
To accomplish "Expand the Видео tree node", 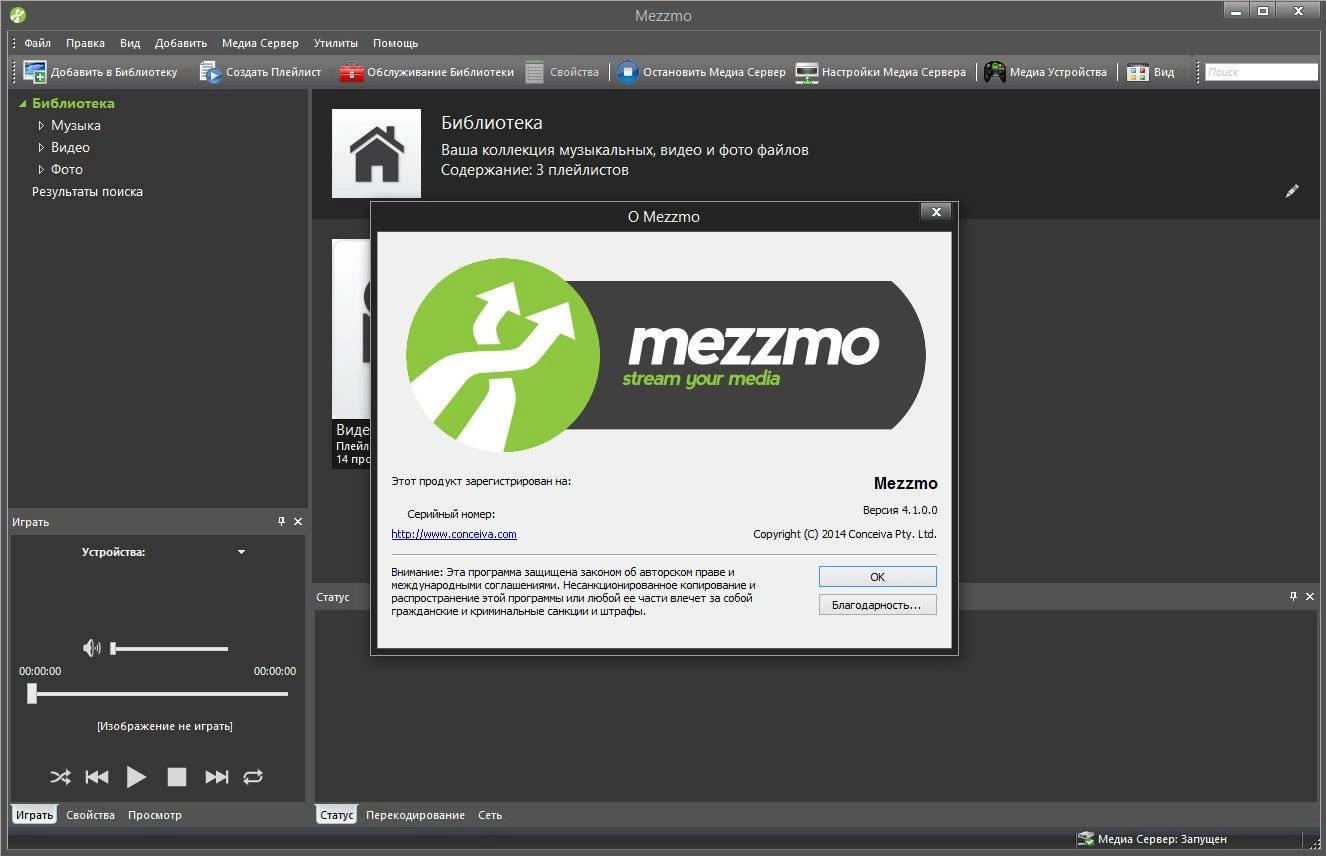I will (x=41, y=147).
